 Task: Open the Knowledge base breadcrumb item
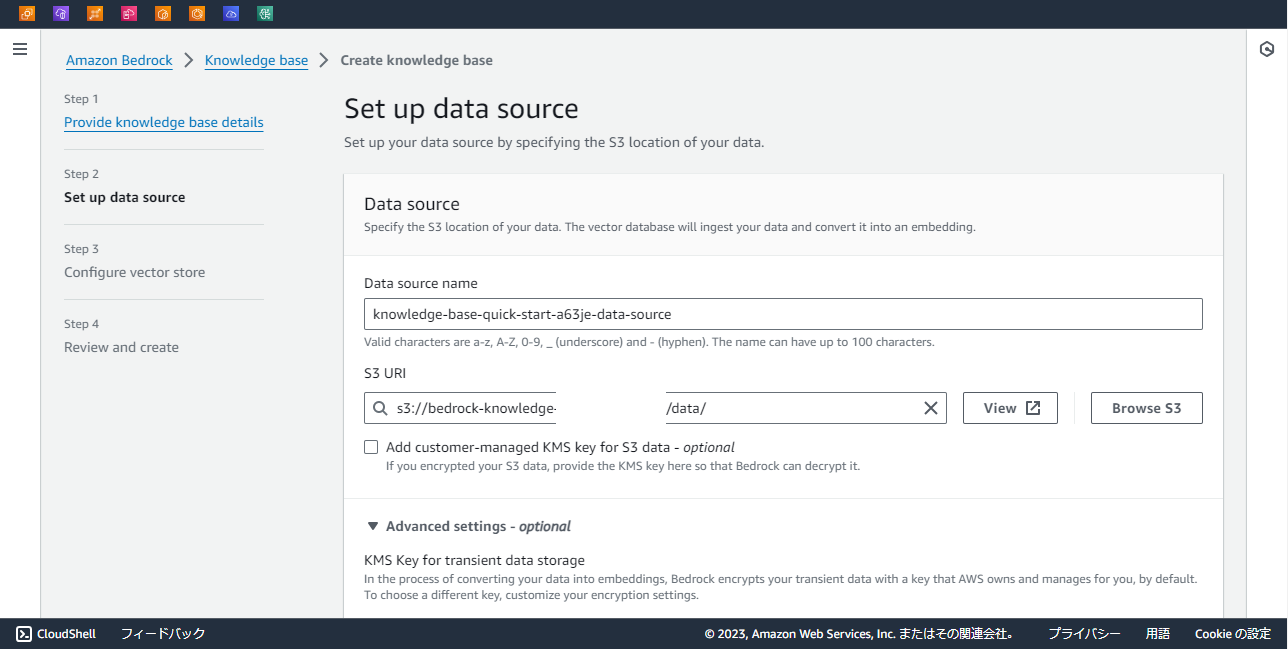click(x=256, y=60)
